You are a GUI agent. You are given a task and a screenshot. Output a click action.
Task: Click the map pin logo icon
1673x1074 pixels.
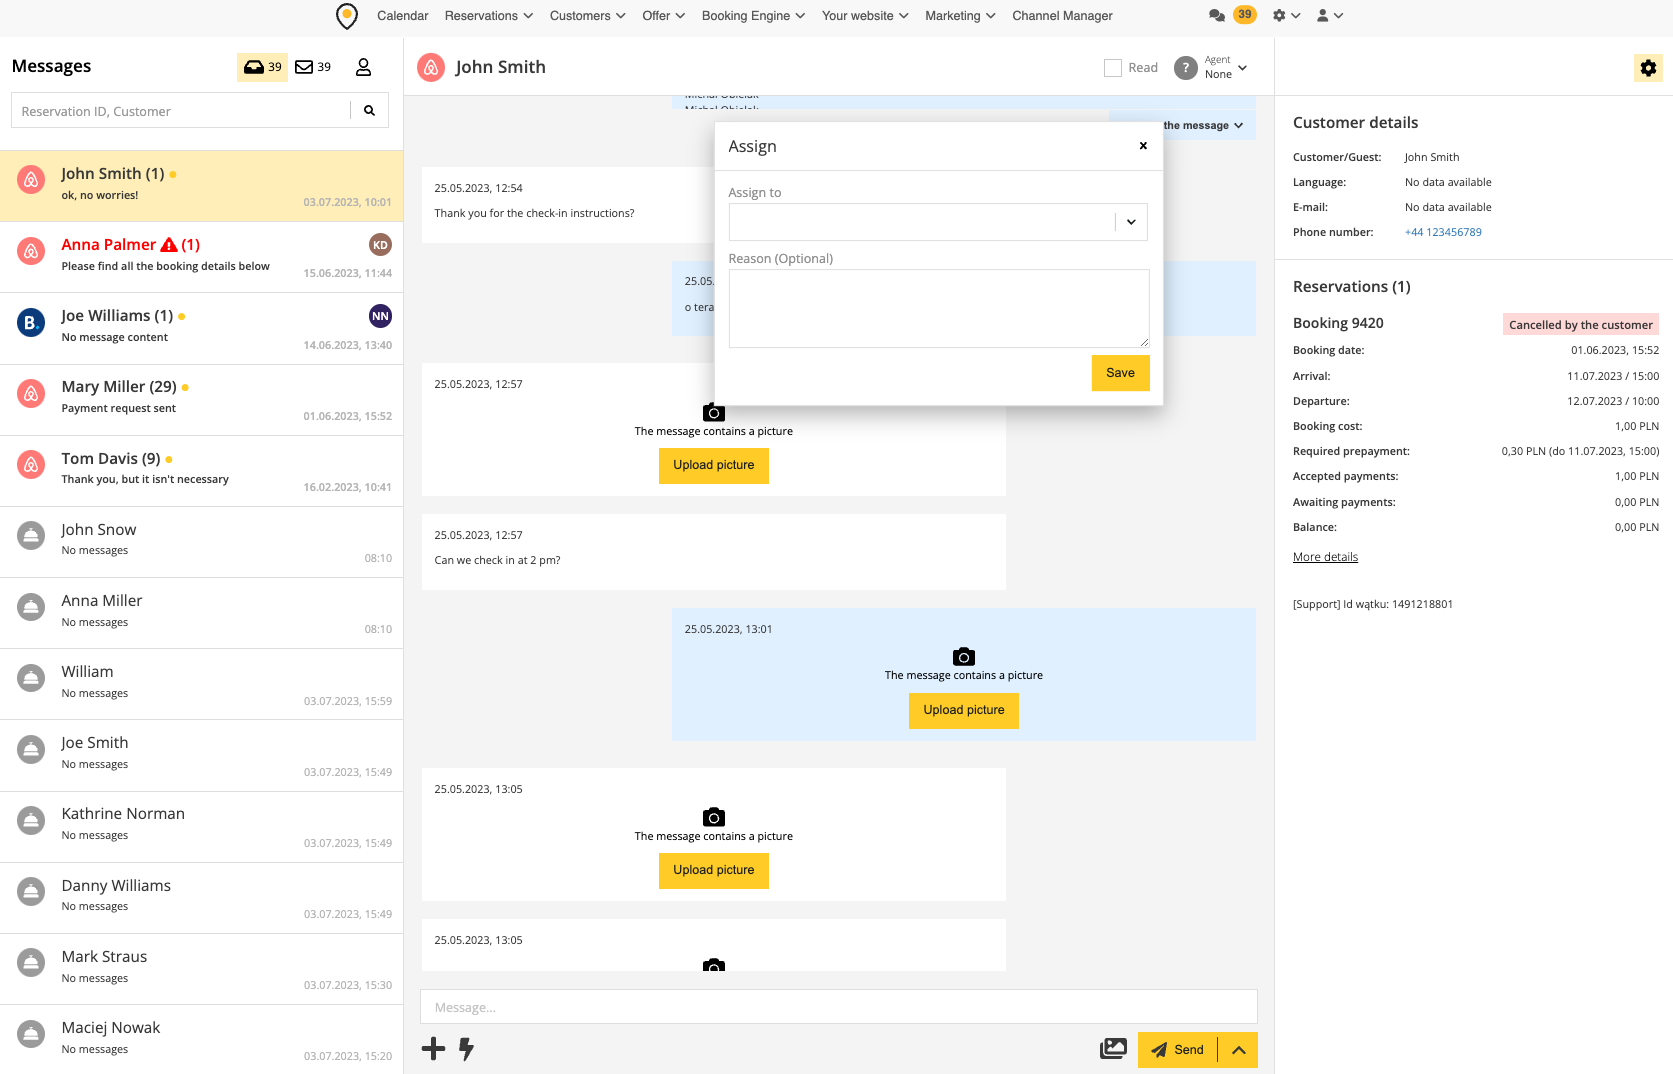(x=346, y=16)
